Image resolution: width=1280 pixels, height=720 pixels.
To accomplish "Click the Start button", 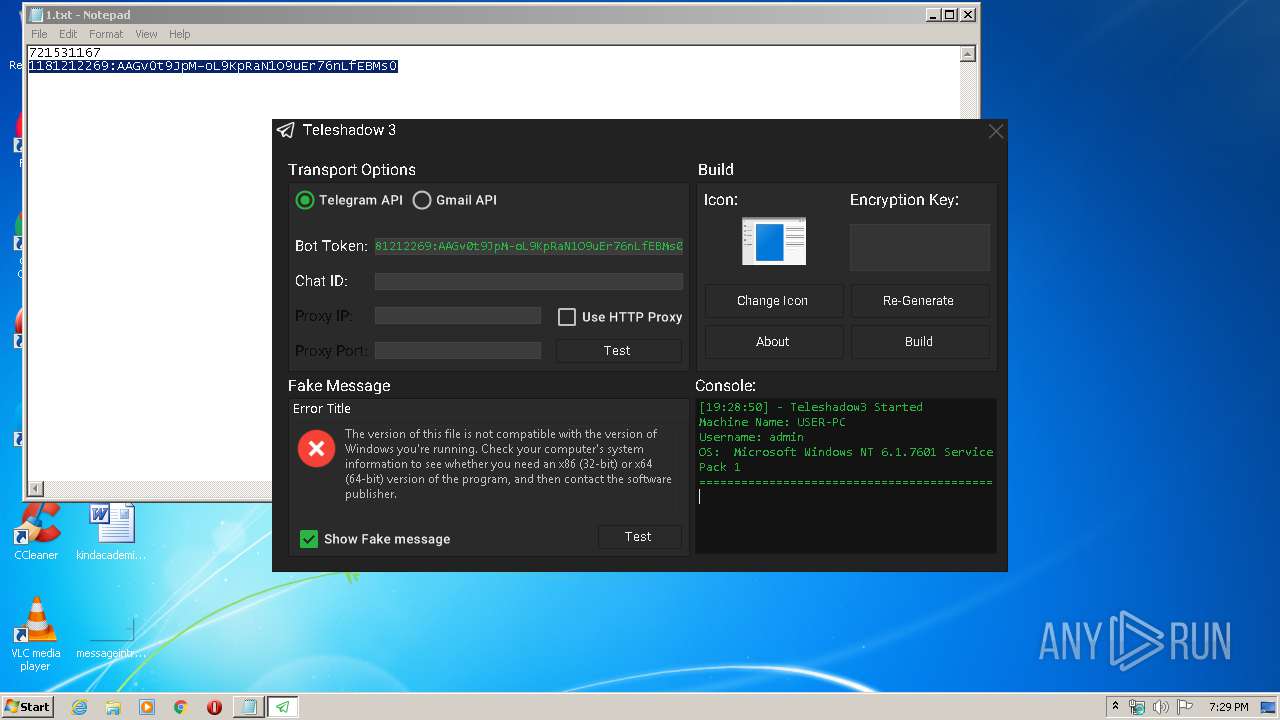I will pyautogui.click(x=28, y=707).
